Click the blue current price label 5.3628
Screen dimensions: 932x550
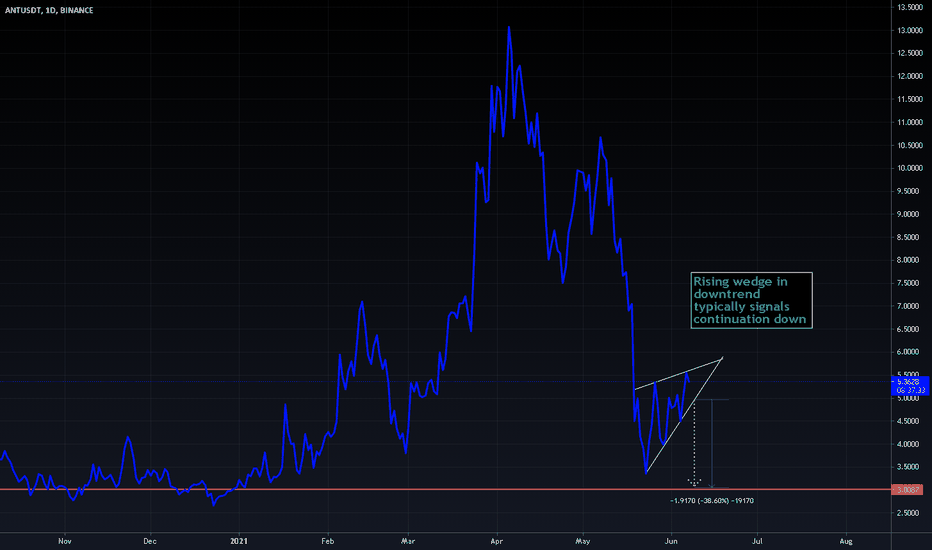(x=911, y=386)
